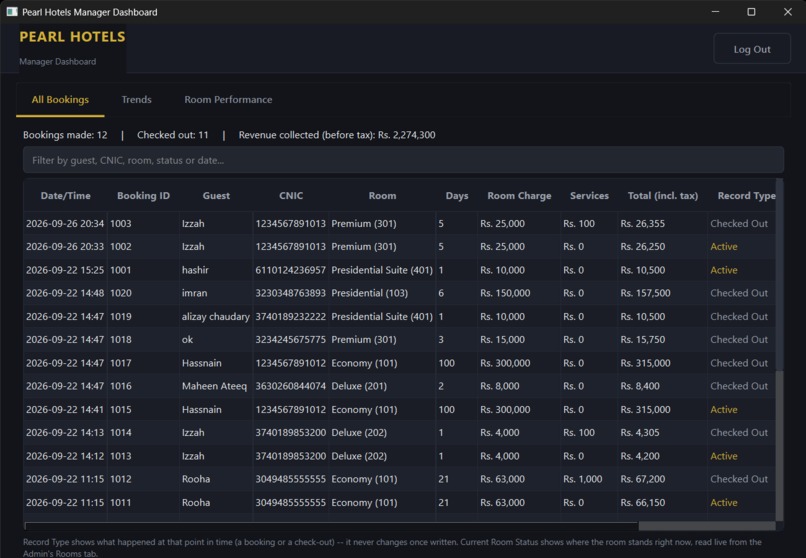Click total Rs. 15,750

coord(643,340)
